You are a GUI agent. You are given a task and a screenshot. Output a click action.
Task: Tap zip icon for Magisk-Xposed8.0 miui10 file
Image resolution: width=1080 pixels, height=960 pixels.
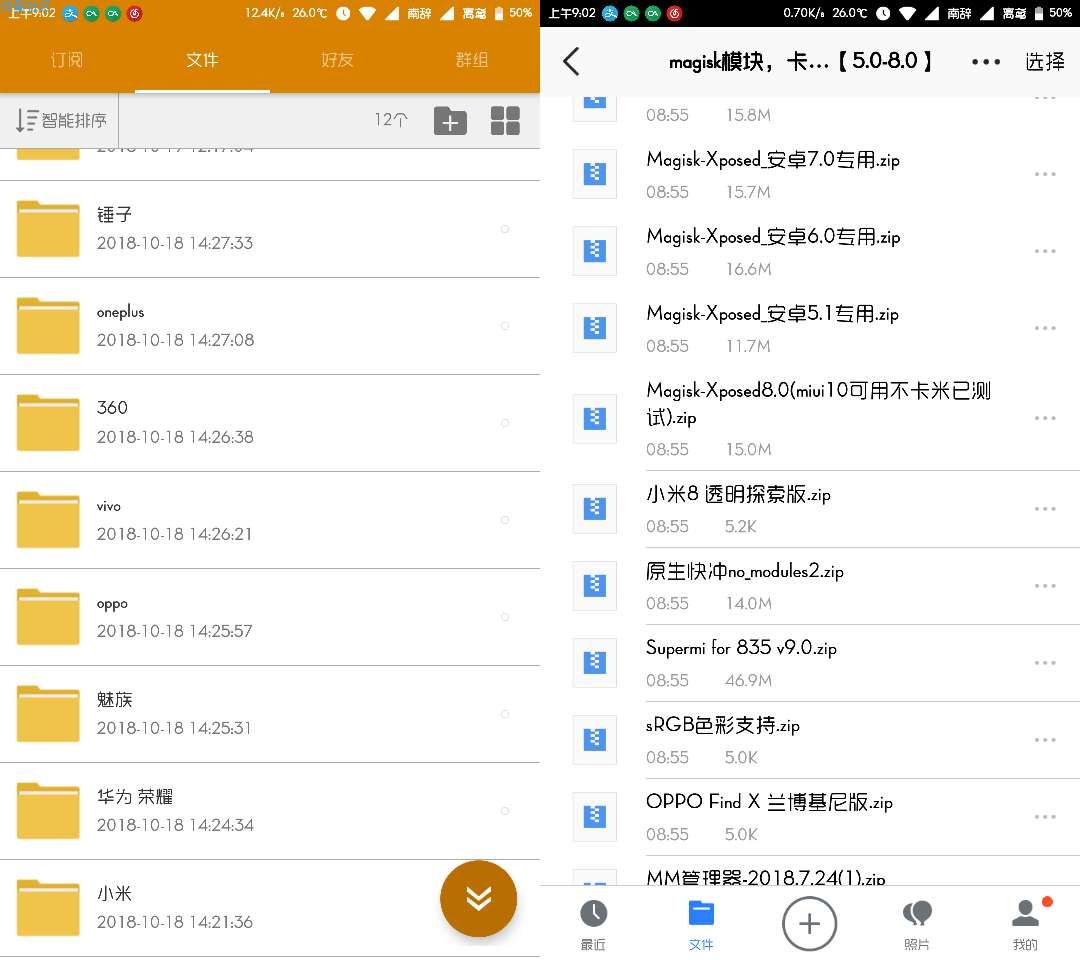(595, 419)
